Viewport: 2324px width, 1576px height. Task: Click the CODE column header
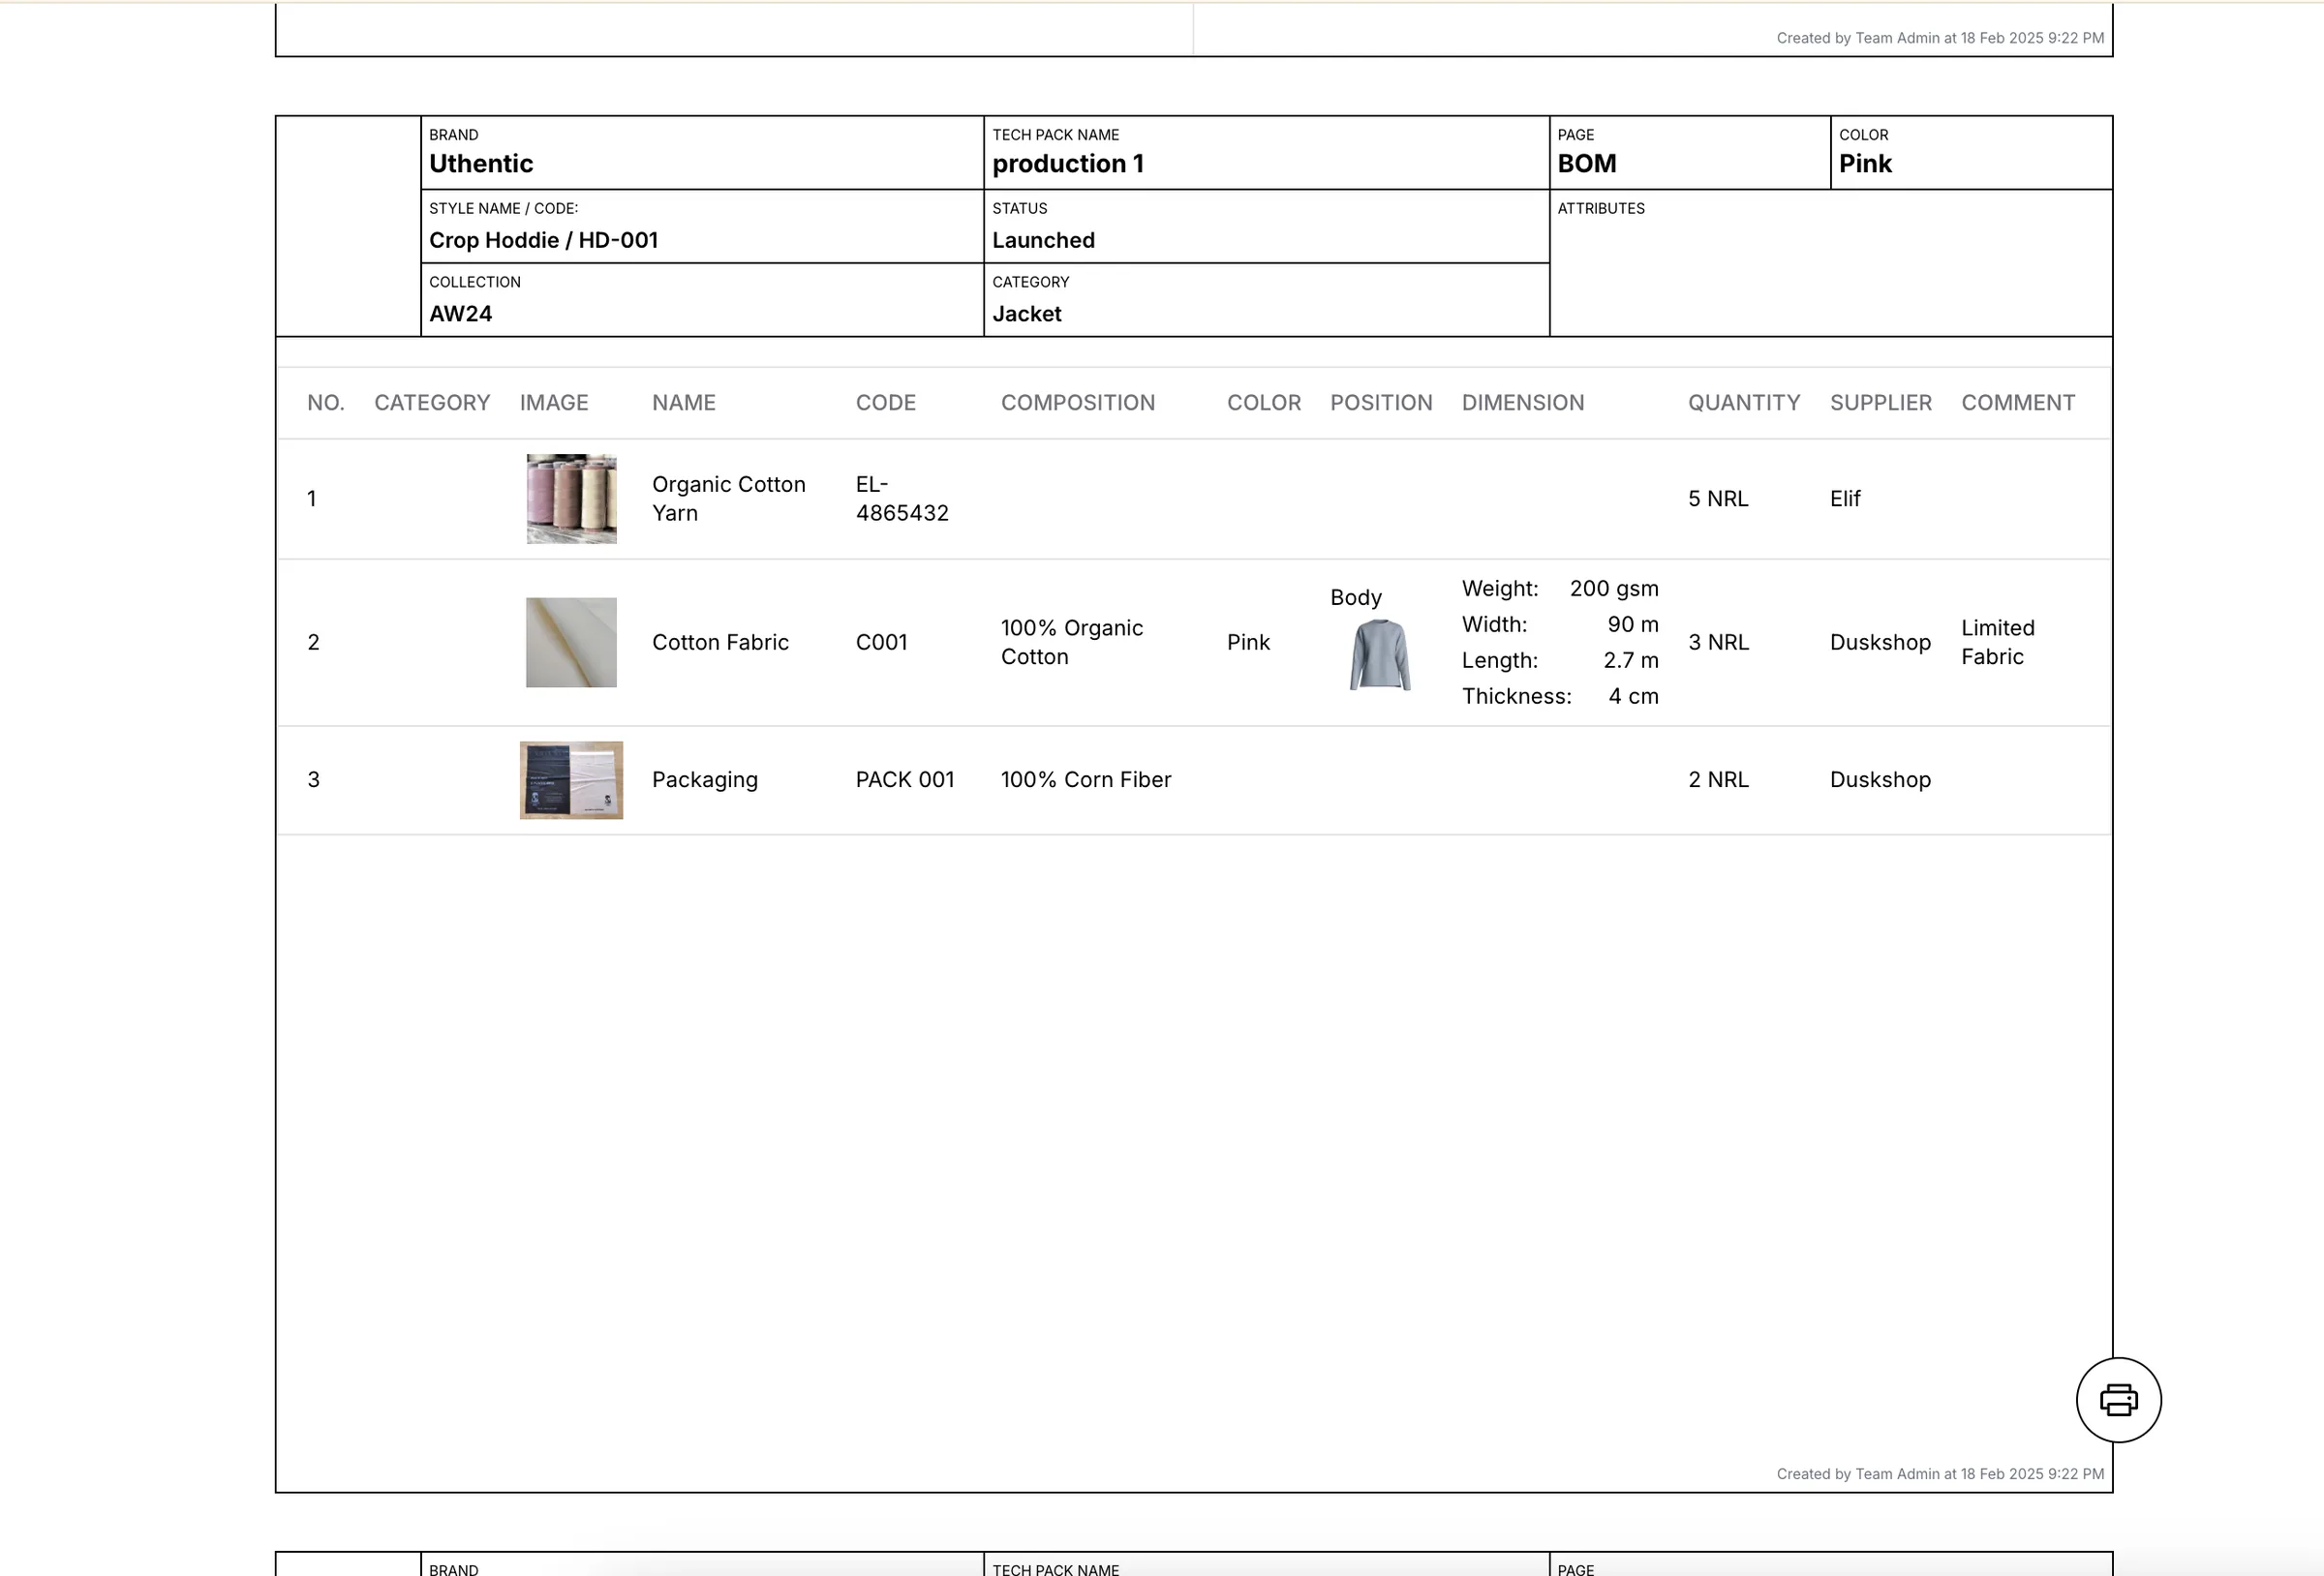(886, 402)
